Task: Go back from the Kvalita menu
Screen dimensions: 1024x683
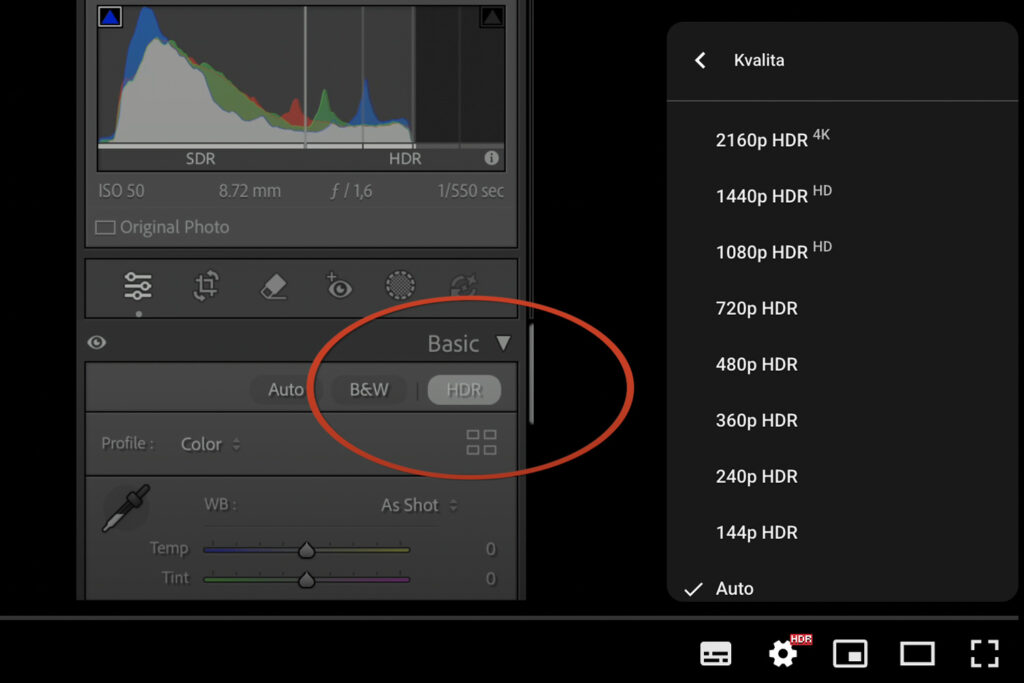Action: [700, 61]
